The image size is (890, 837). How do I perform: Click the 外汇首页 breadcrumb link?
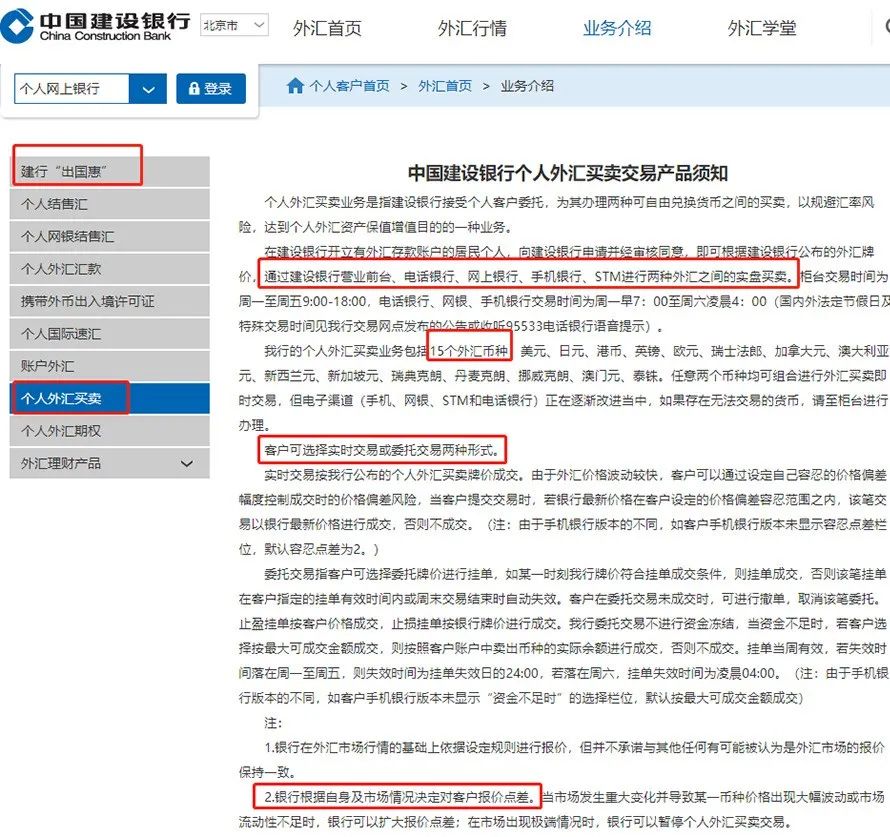(x=445, y=86)
